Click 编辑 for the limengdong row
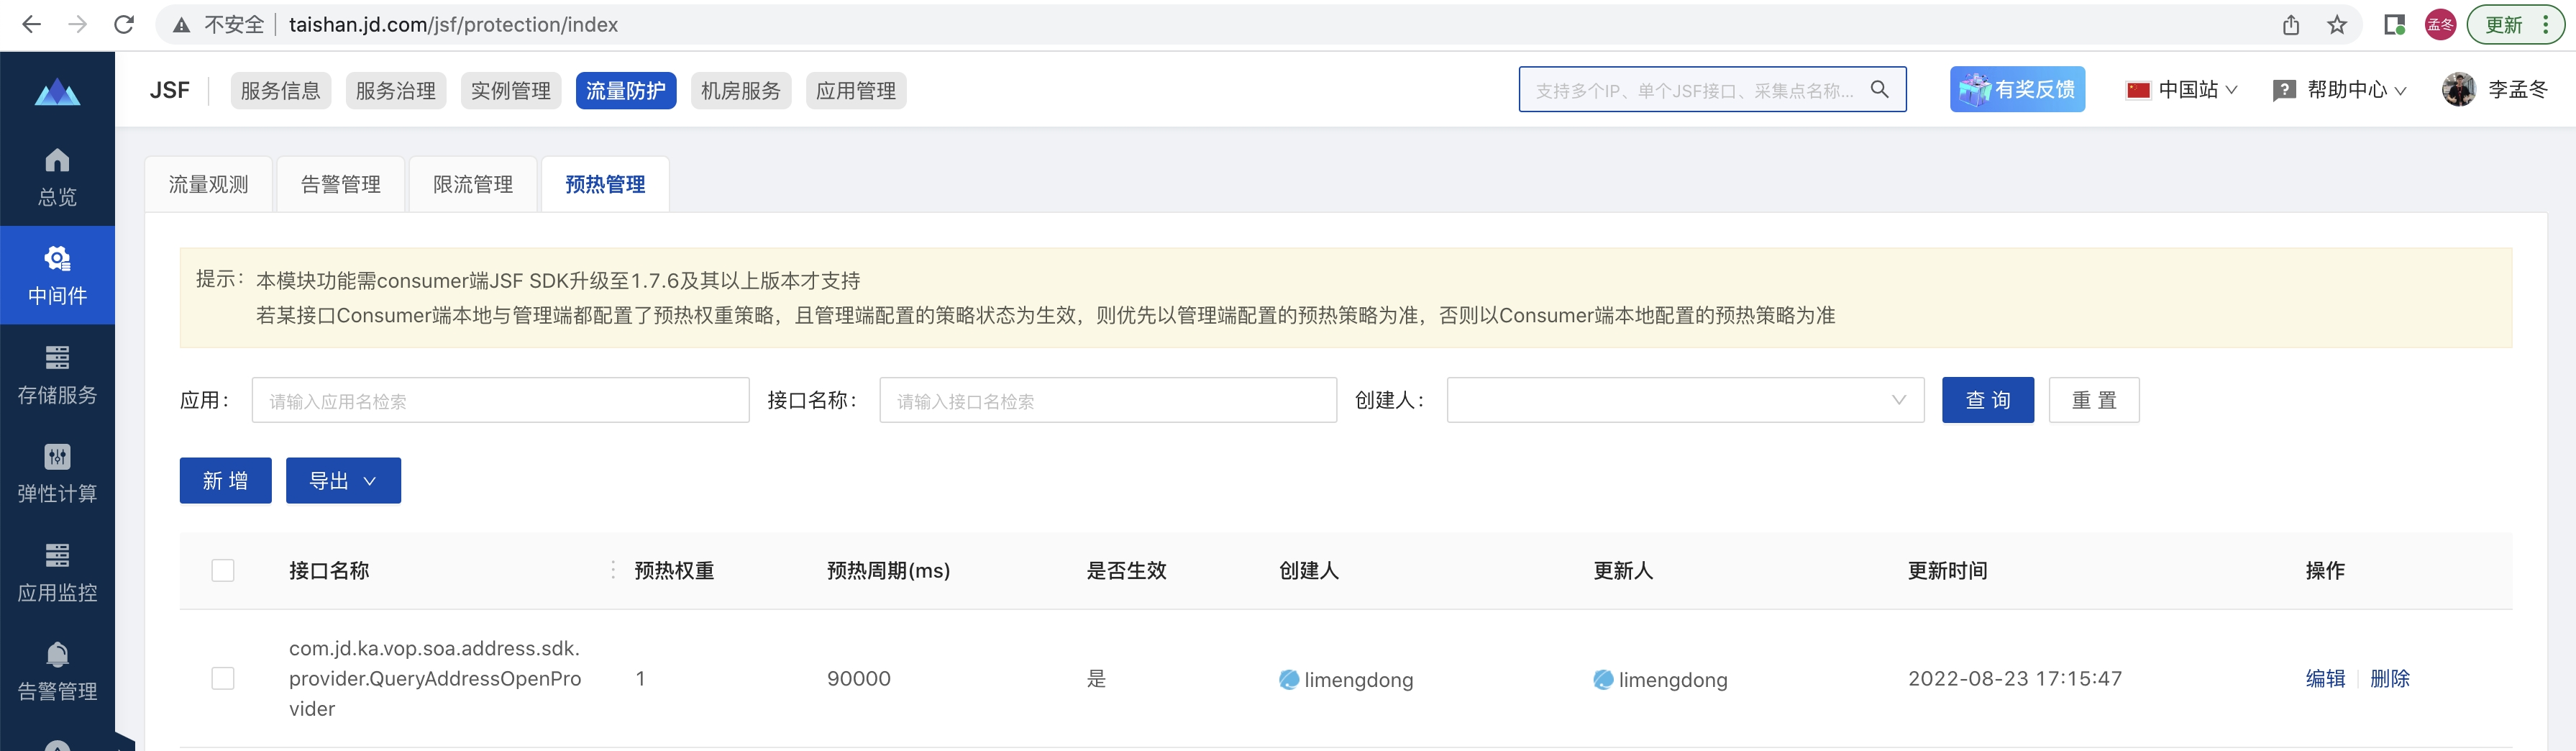This screenshot has height=751, width=2576. tap(2325, 679)
